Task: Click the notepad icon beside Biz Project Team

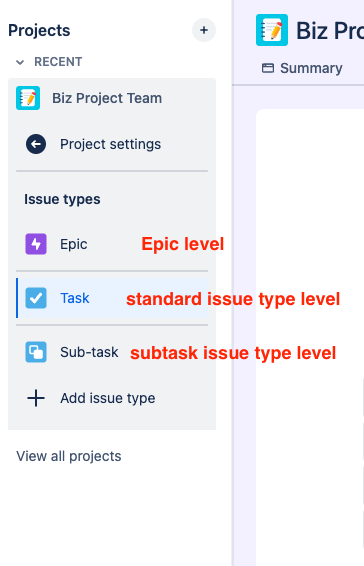Action: pyautogui.click(x=28, y=98)
